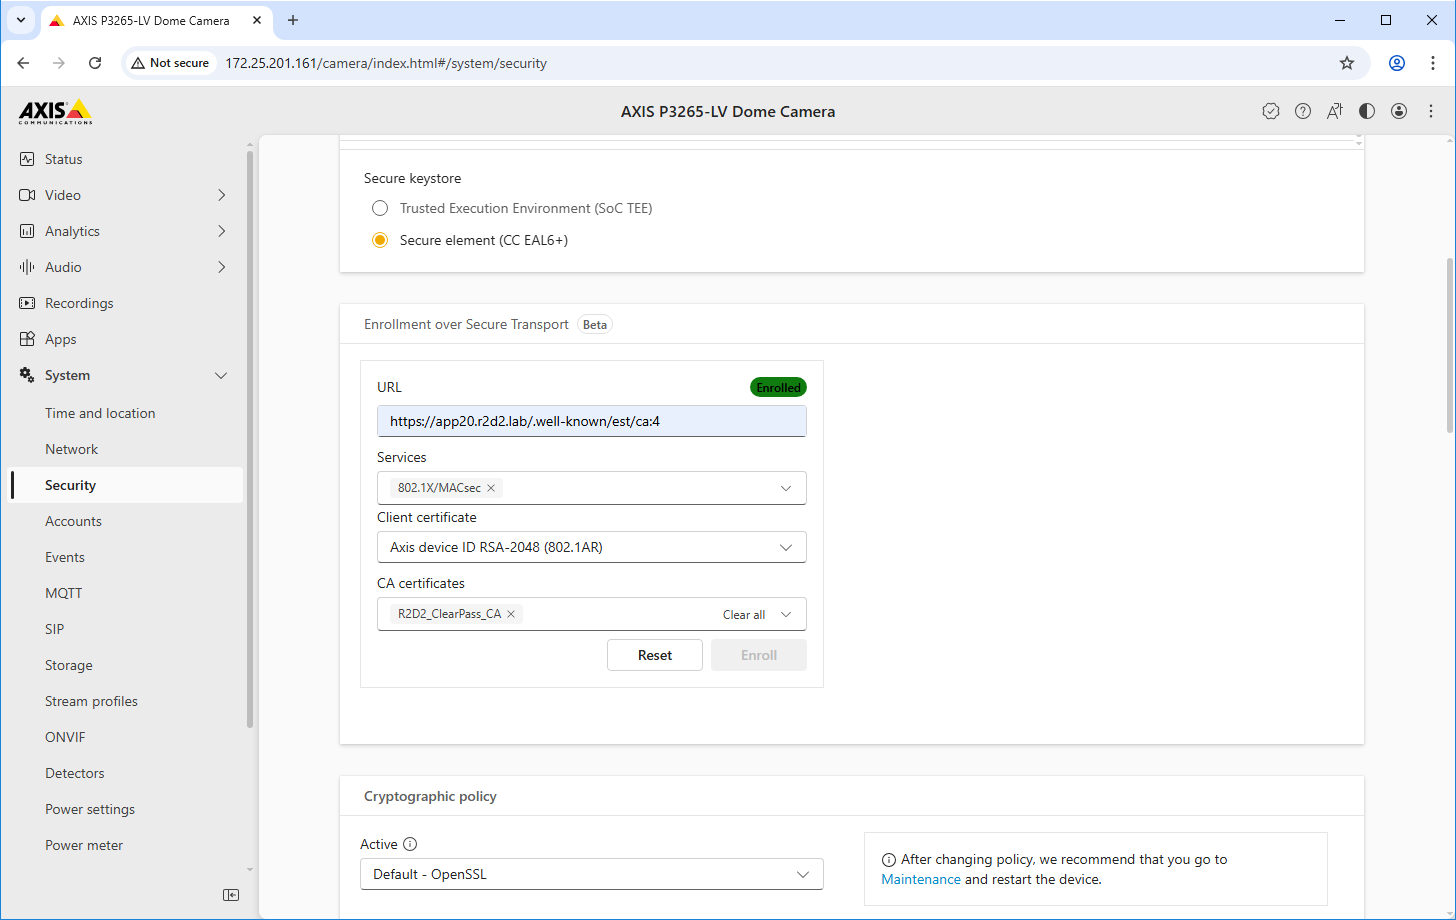Open the user account icon in header

tap(1399, 111)
